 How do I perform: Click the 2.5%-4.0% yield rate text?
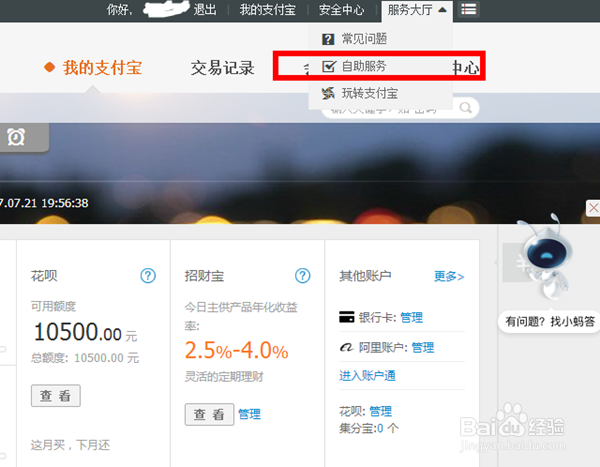click(236, 350)
